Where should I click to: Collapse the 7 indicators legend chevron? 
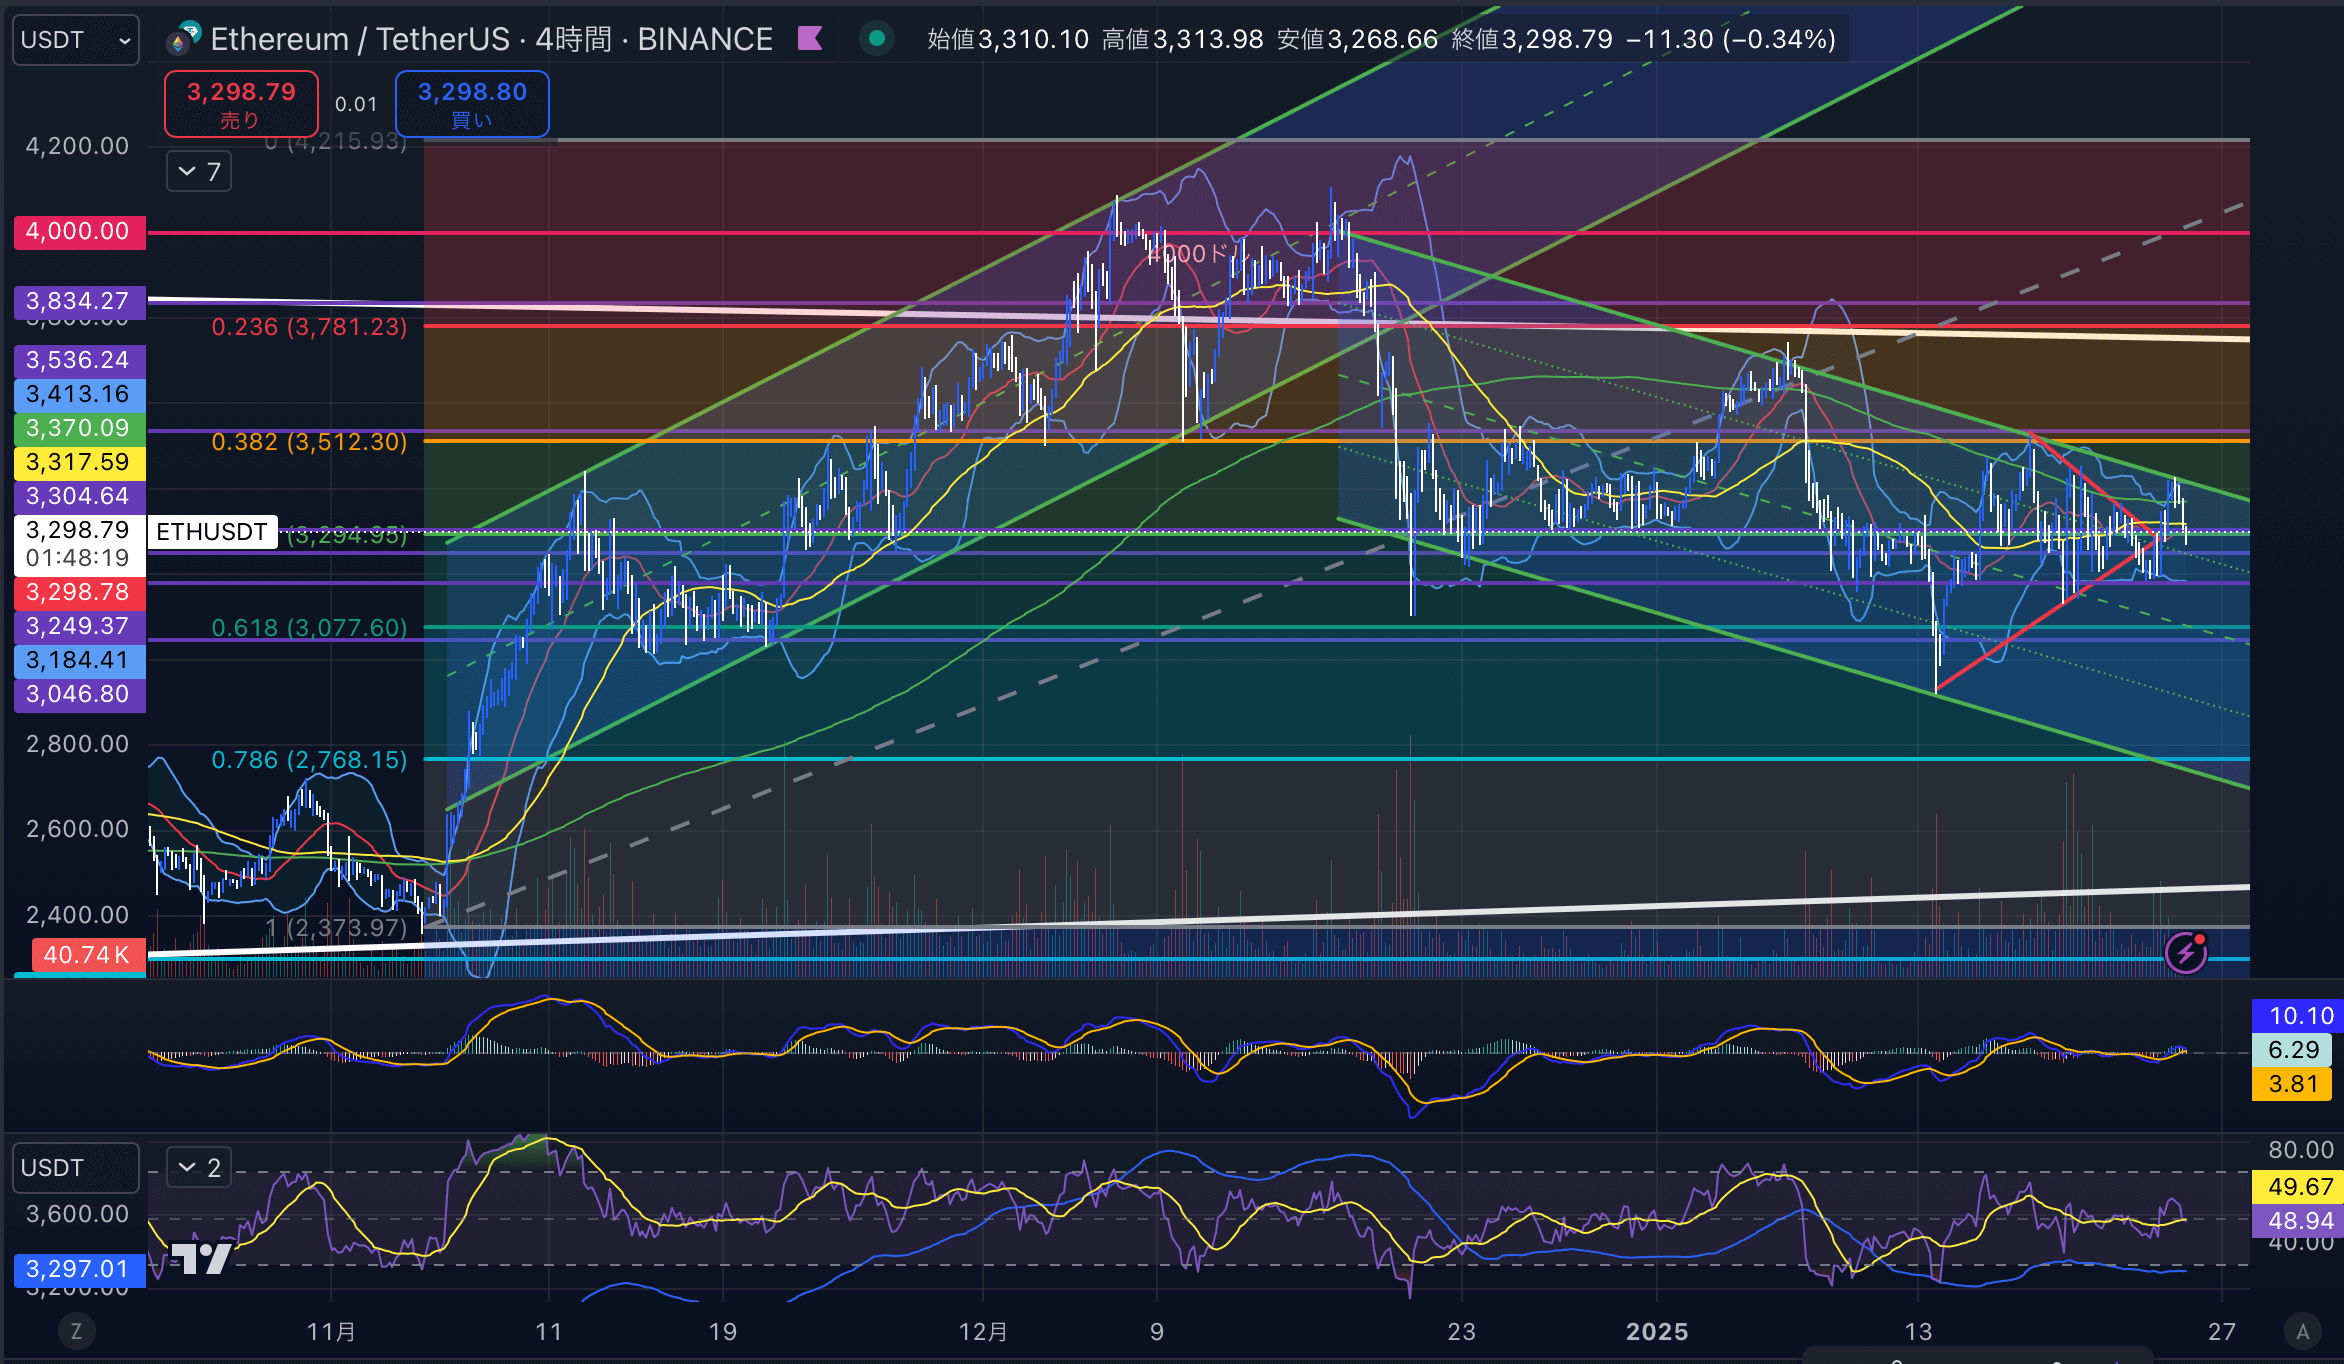coord(199,171)
